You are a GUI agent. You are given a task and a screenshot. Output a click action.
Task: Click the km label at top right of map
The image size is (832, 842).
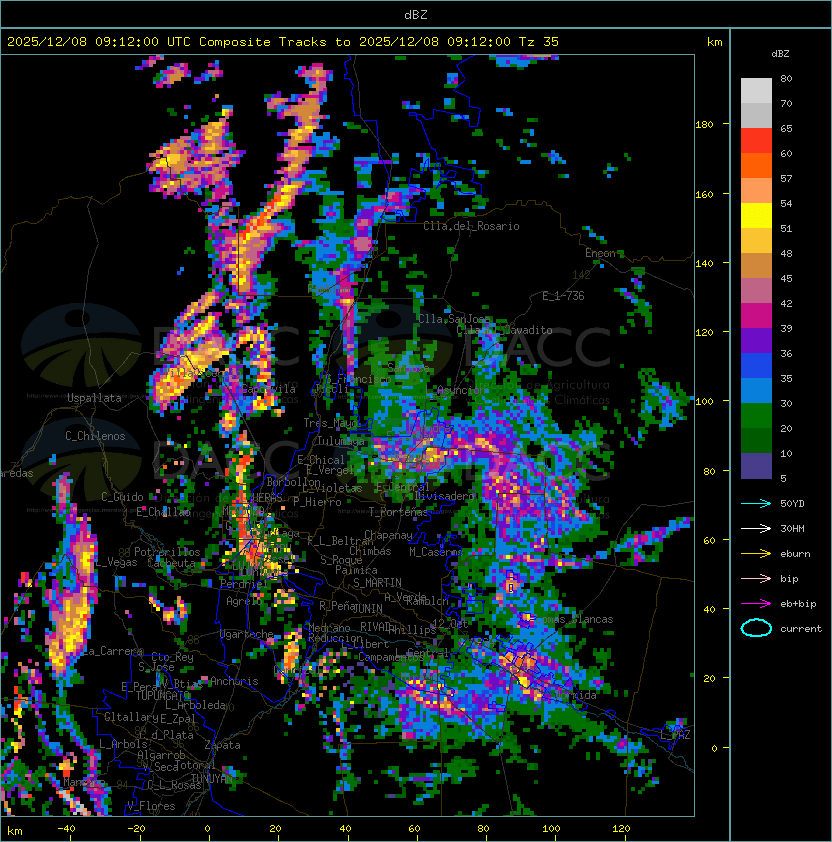point(714,42)
